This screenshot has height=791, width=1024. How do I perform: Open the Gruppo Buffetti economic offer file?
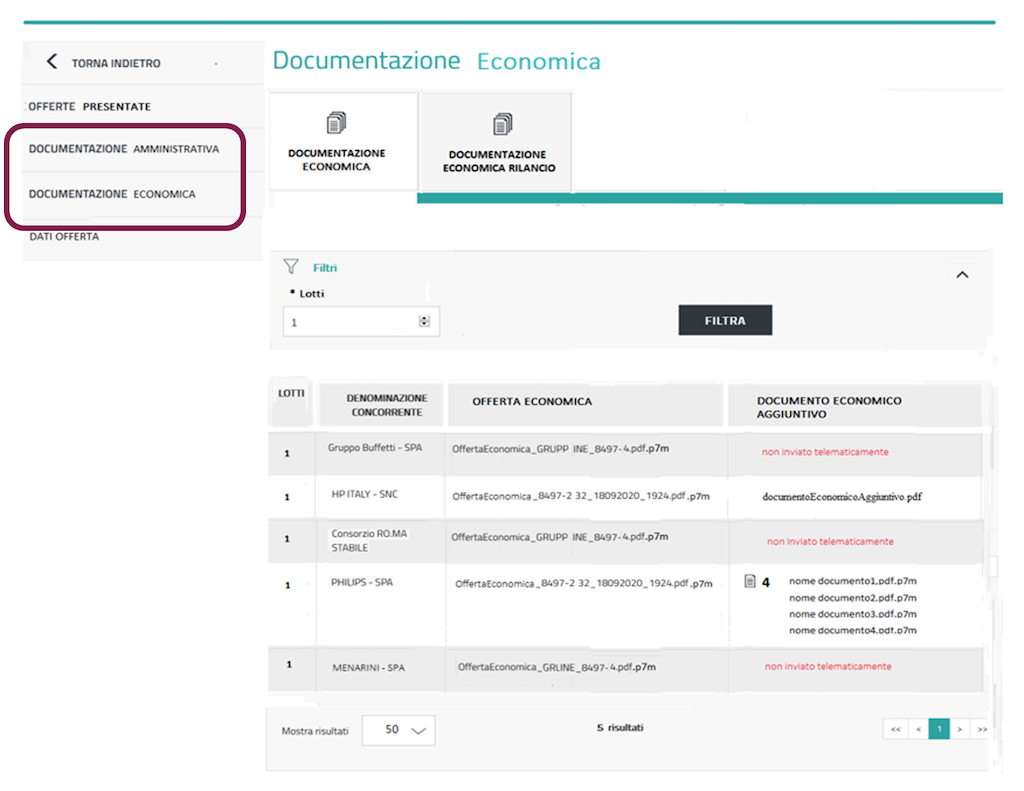(x=560, y=449)
